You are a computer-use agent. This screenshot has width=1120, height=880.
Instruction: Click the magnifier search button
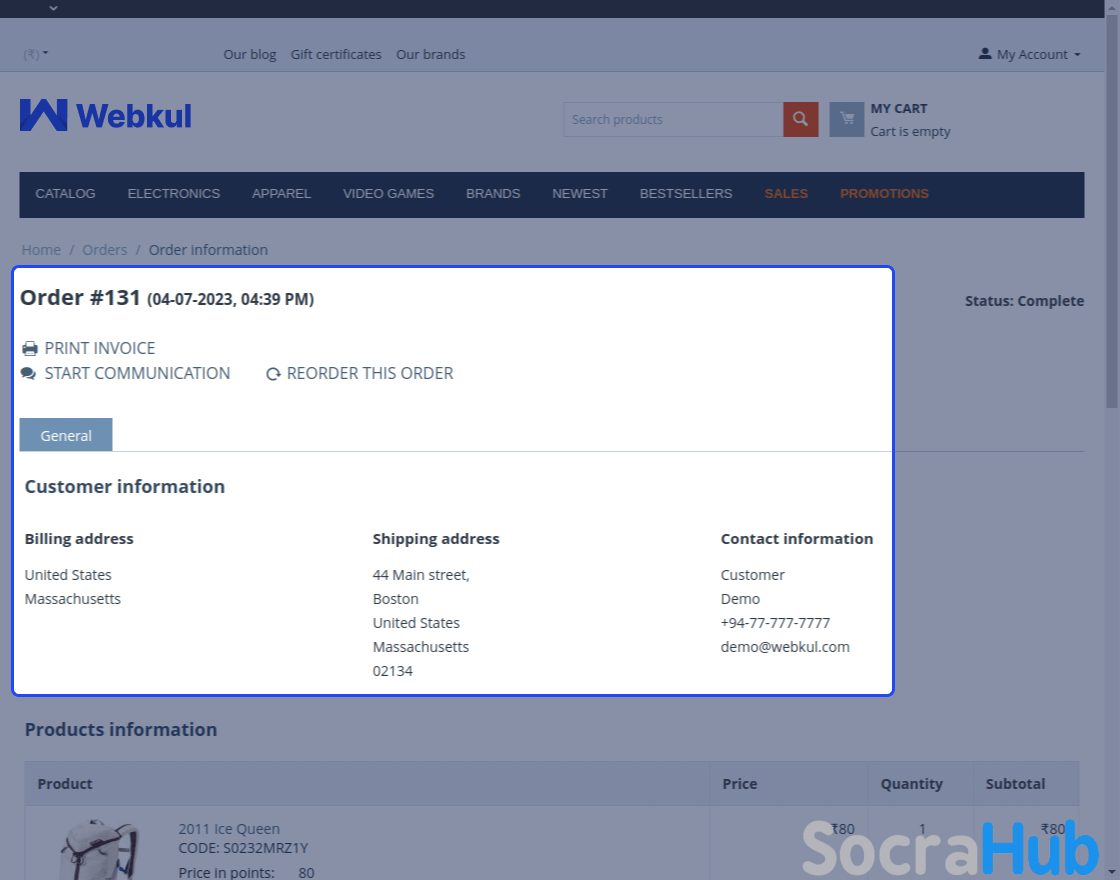pyautogui.click(x=800, y=119)
